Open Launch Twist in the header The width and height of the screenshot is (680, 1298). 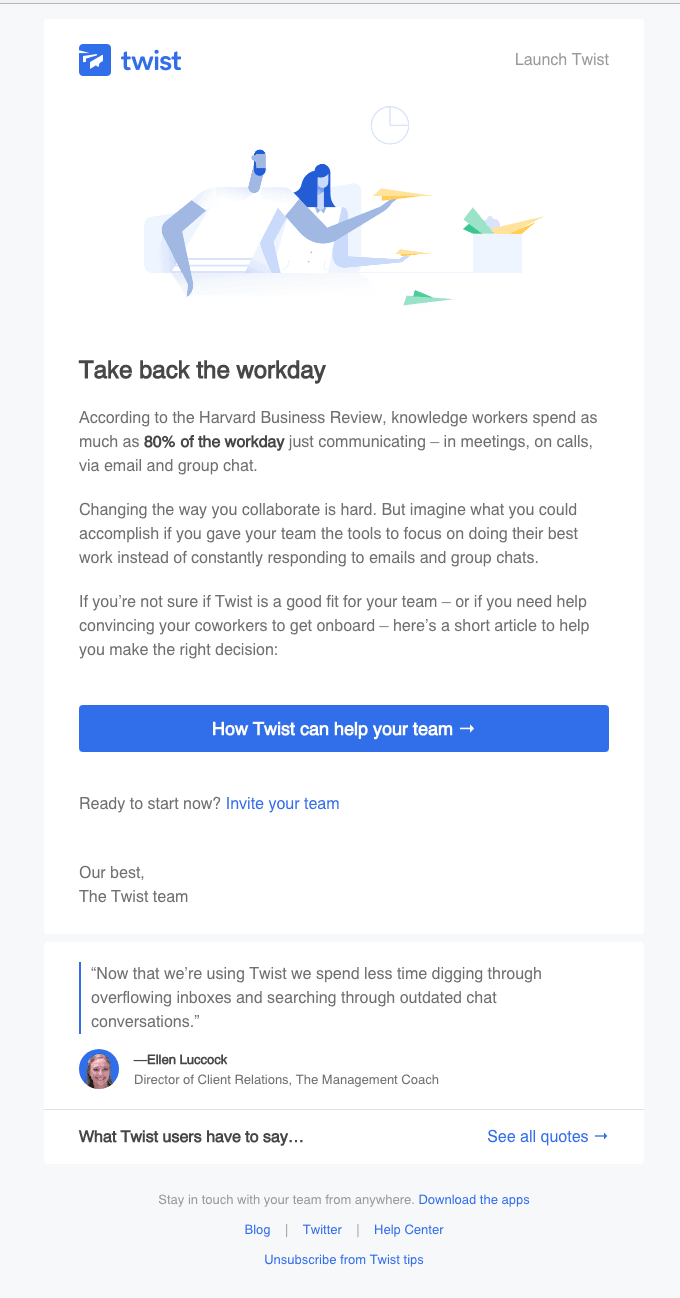coord(561,60)
